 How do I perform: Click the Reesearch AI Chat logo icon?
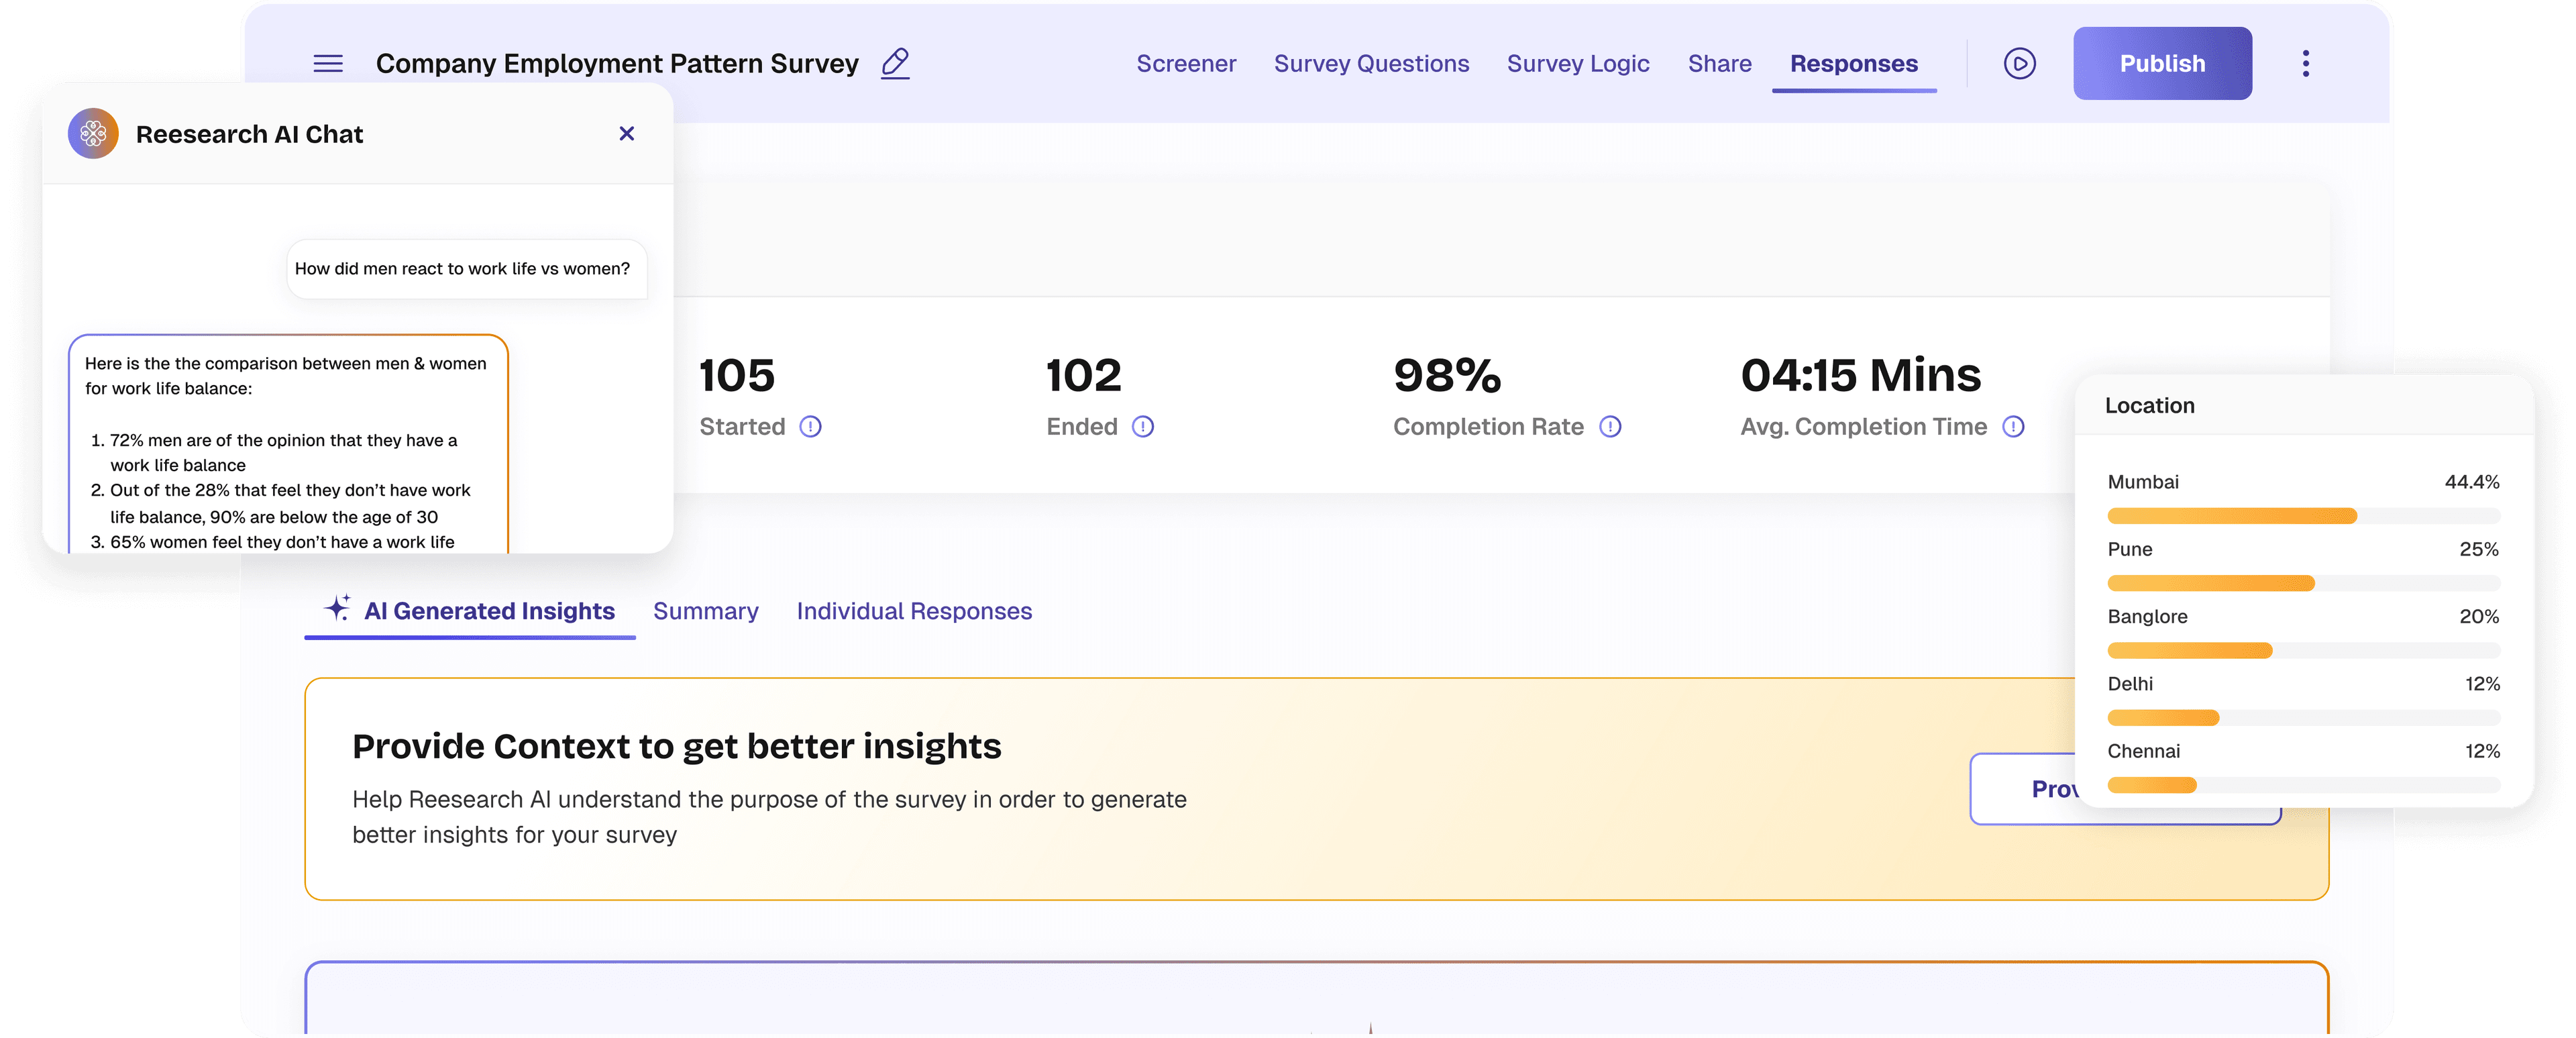[x=92, y=133]
